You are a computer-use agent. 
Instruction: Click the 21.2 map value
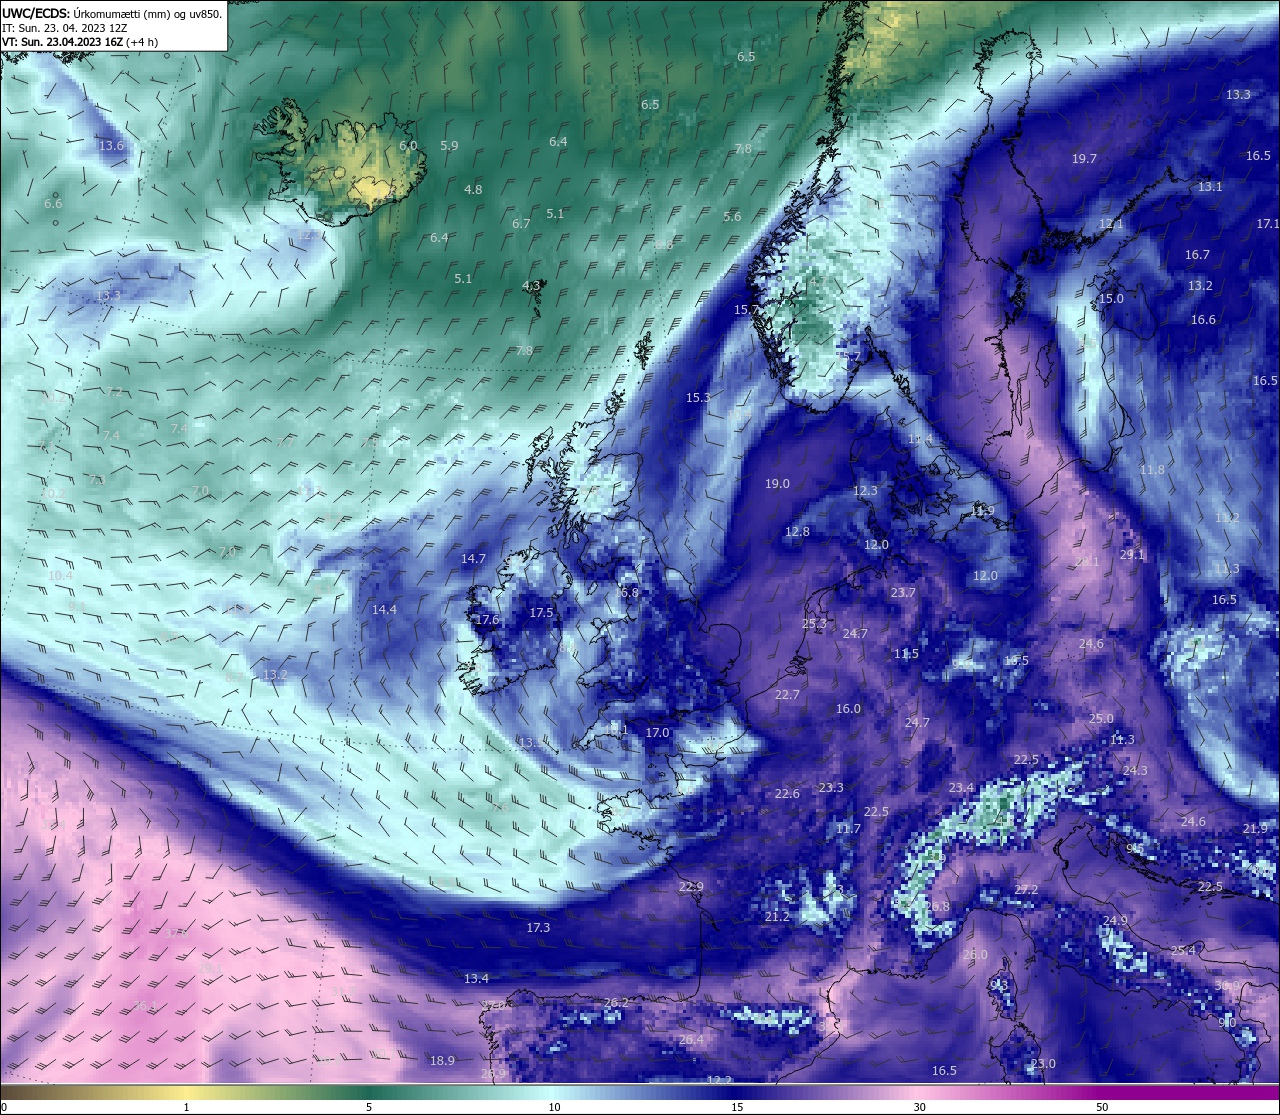777,917
